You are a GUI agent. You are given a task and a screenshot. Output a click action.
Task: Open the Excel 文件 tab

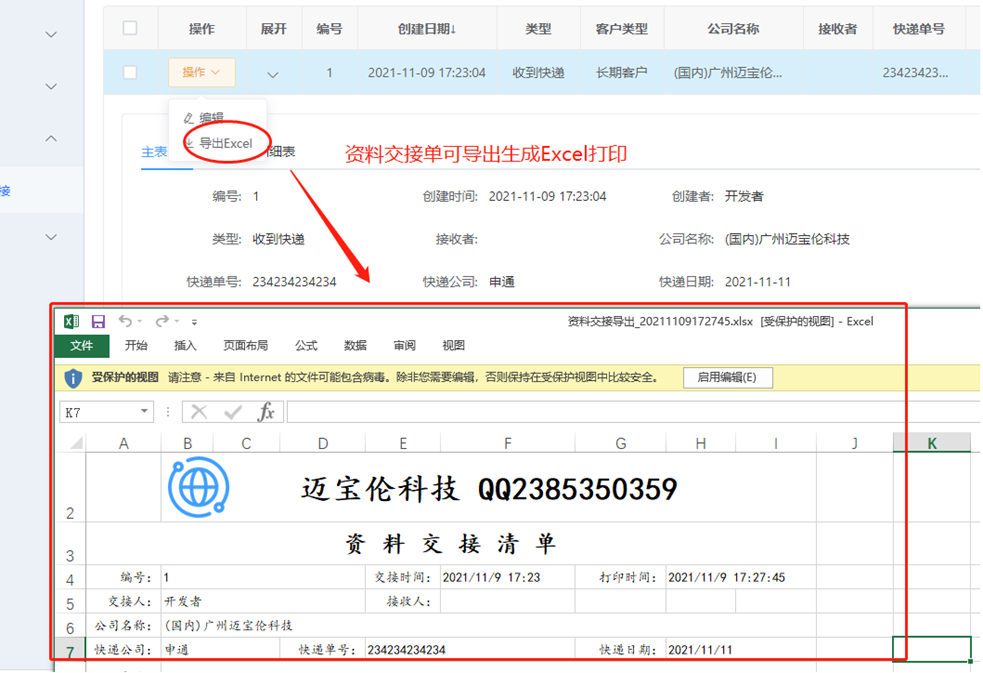click(81, 345)
